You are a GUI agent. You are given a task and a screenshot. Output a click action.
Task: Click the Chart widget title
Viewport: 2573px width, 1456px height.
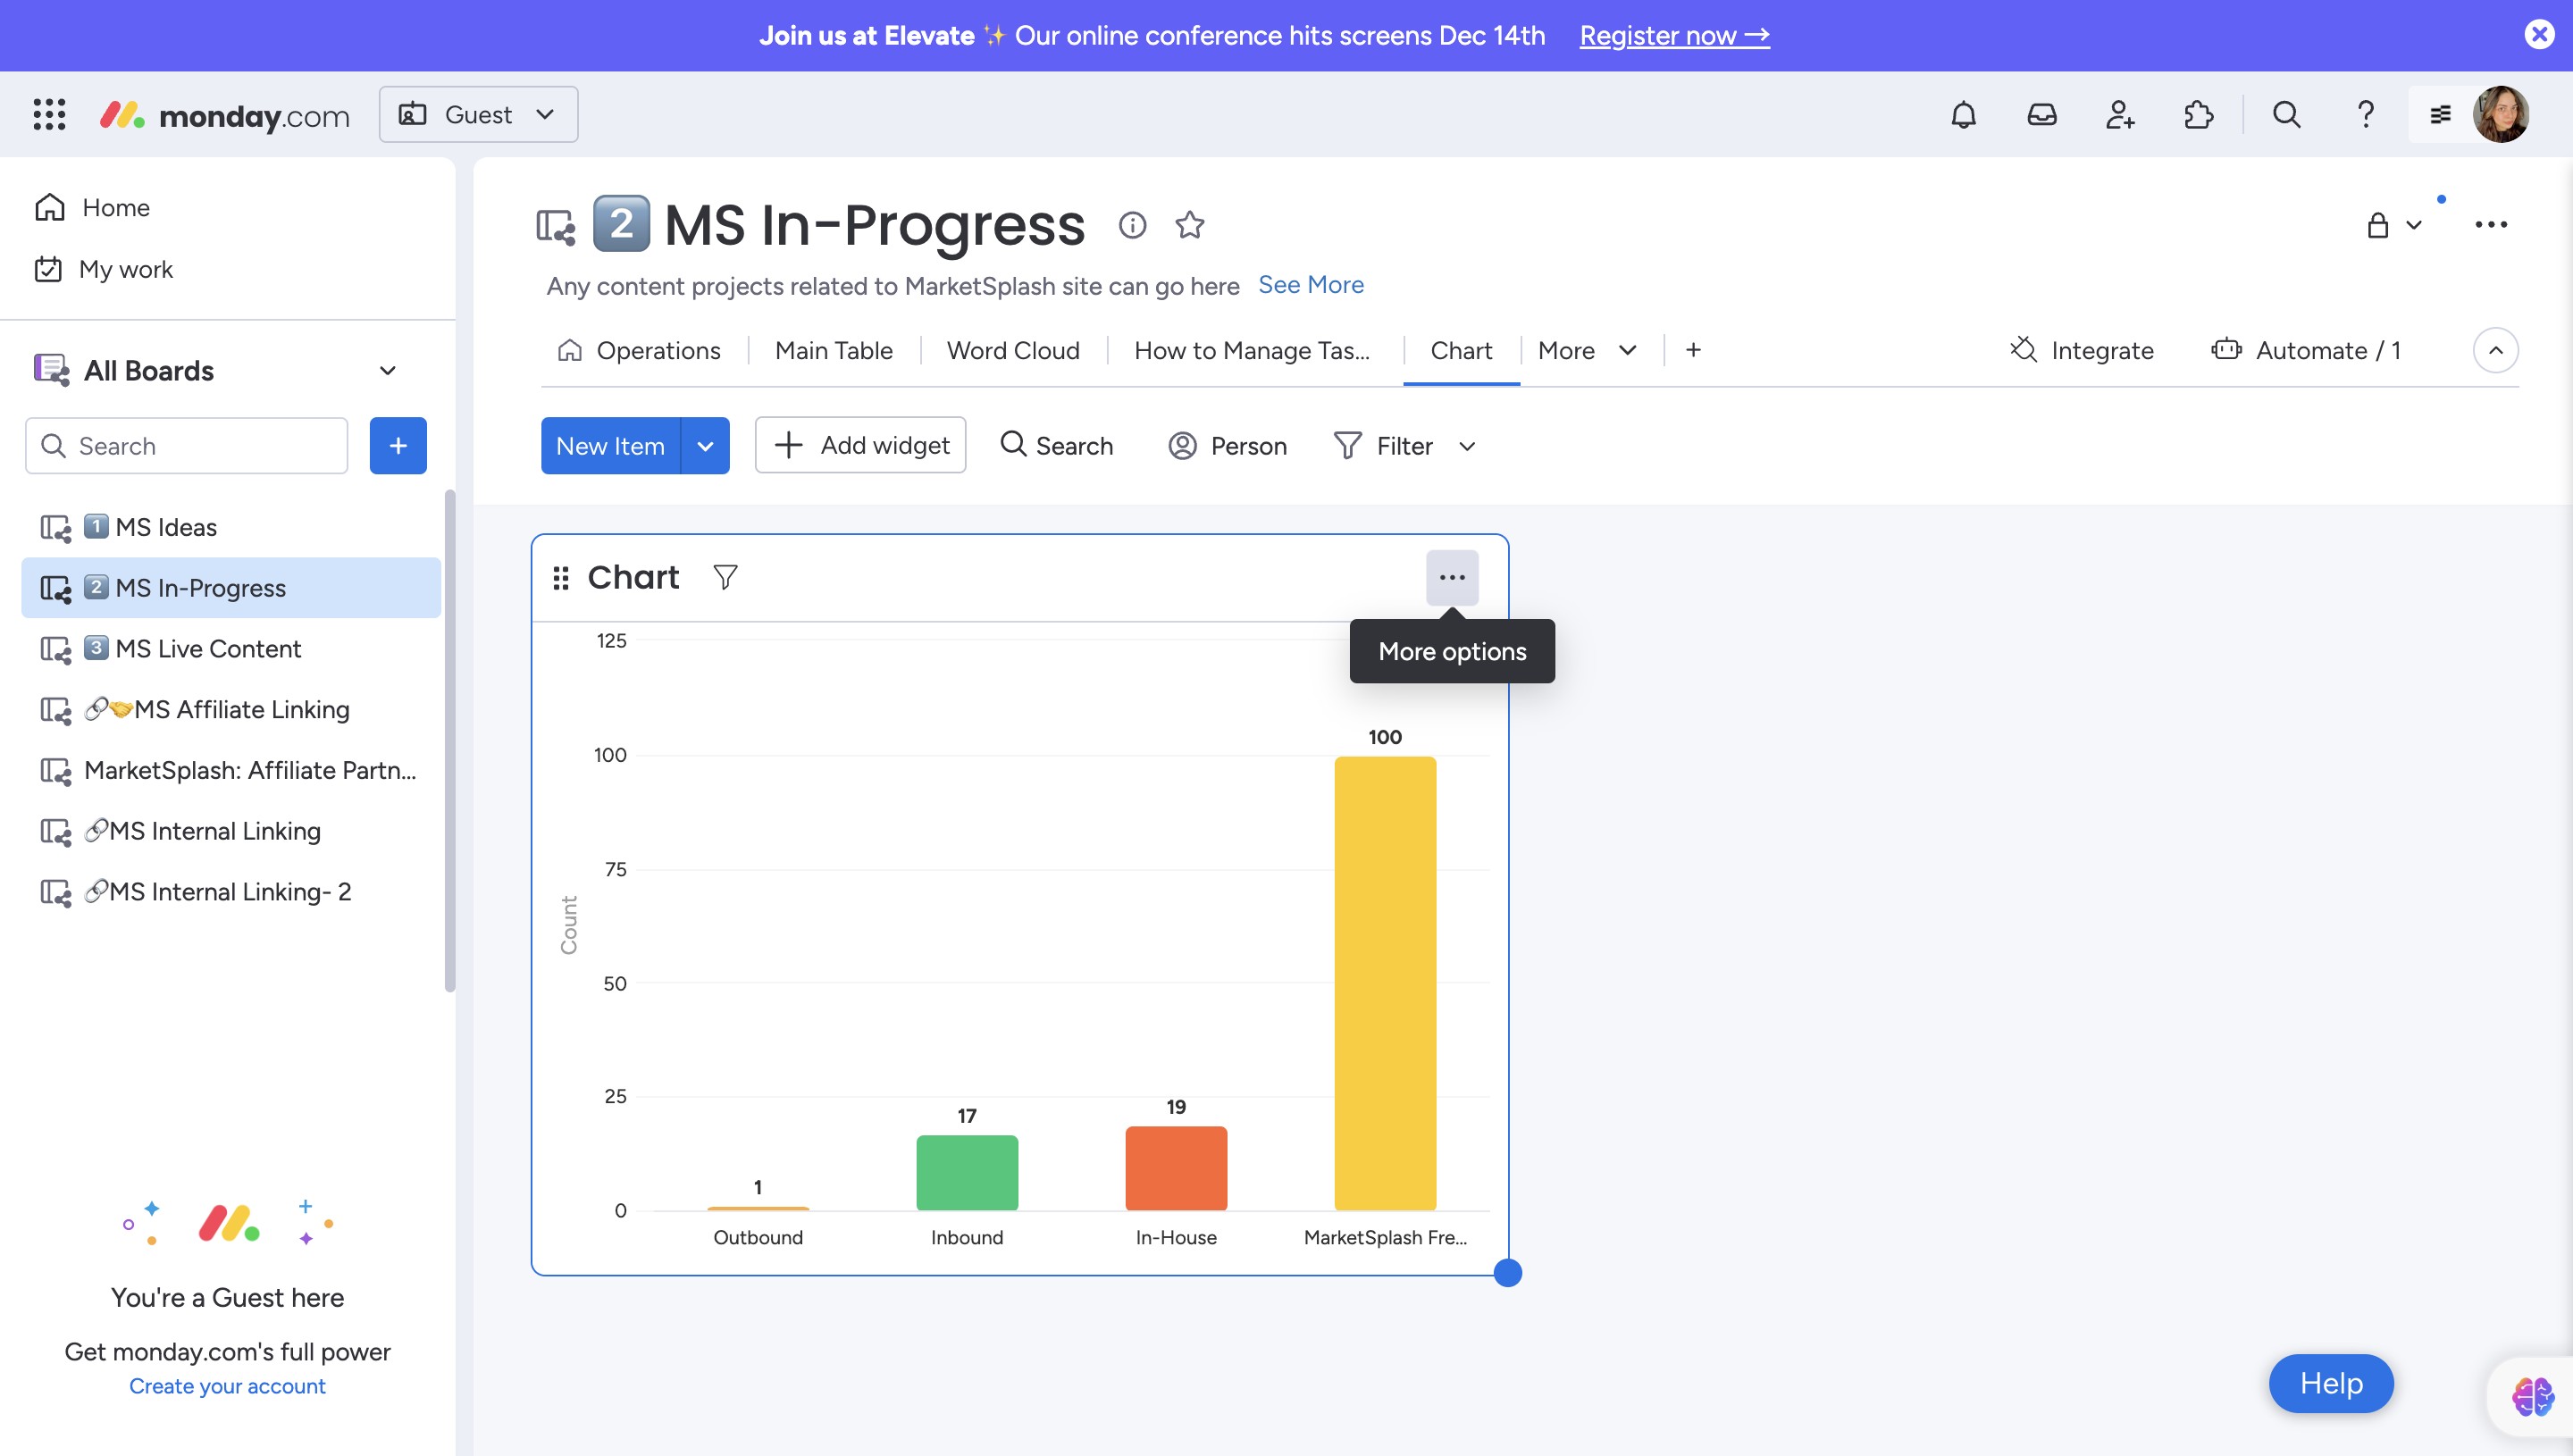click(633, 577)
